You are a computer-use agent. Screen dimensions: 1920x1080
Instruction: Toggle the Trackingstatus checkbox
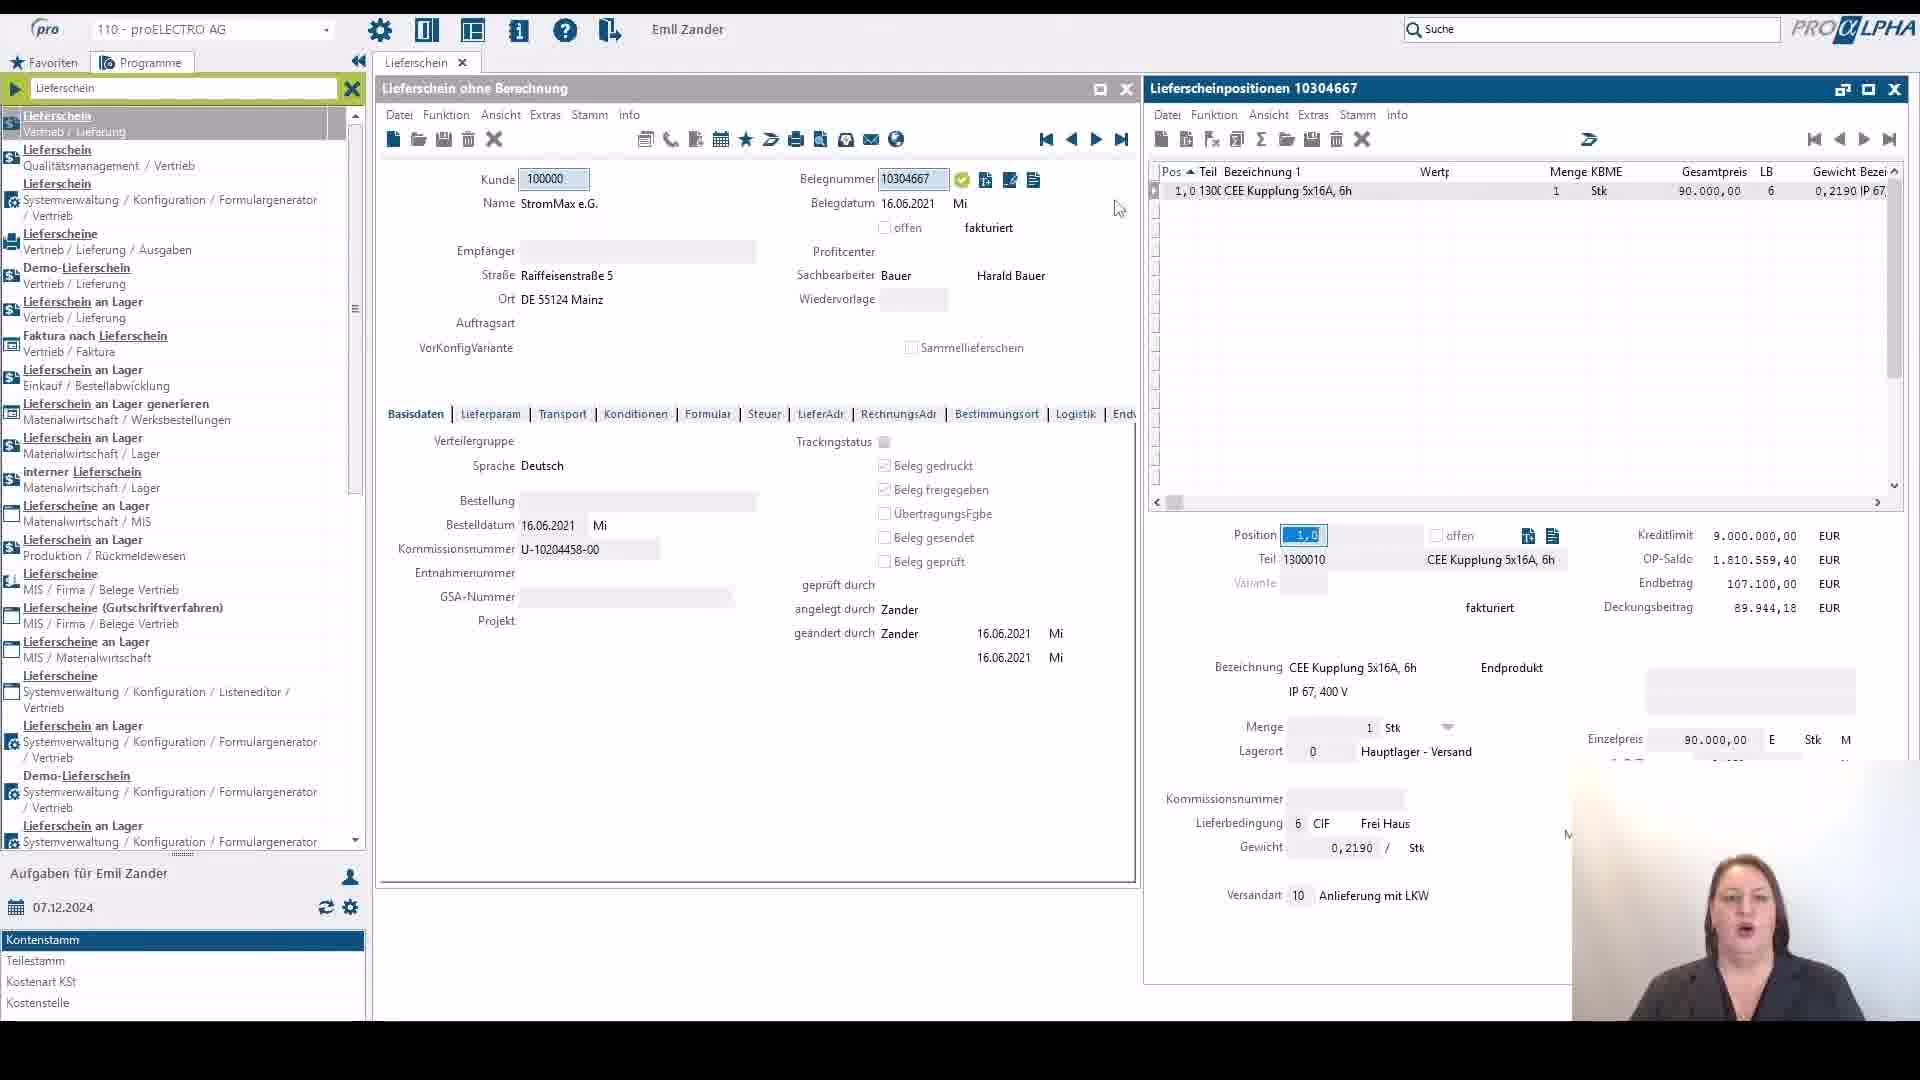[x=884, y=442]
